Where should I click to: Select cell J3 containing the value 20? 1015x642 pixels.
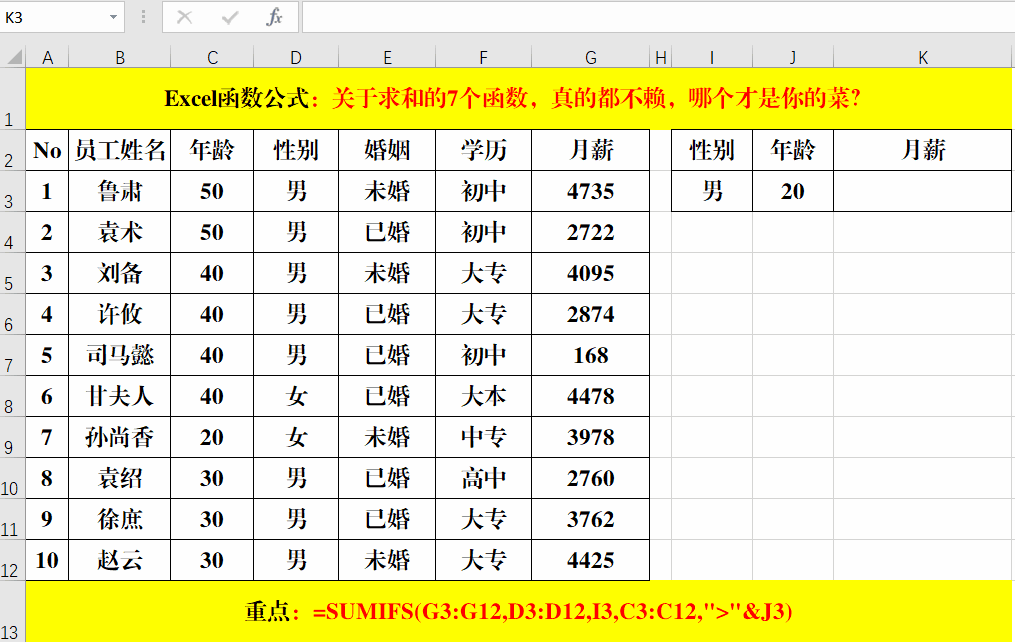click(x=792, y=190)
